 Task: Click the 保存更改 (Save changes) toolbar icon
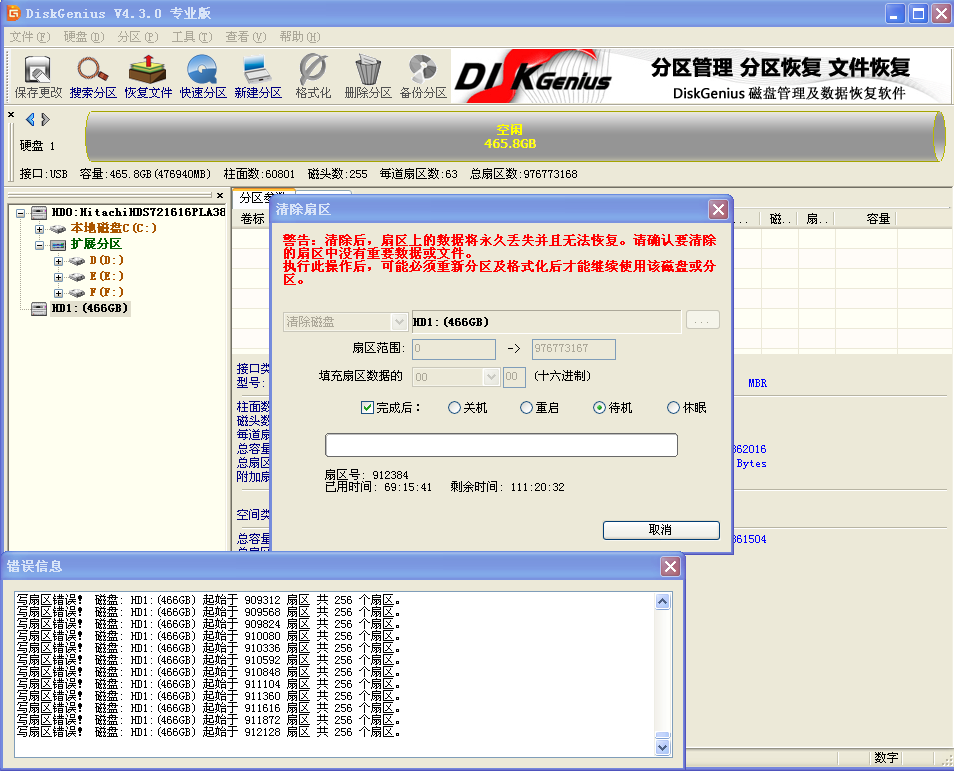[x=38, y=77]
